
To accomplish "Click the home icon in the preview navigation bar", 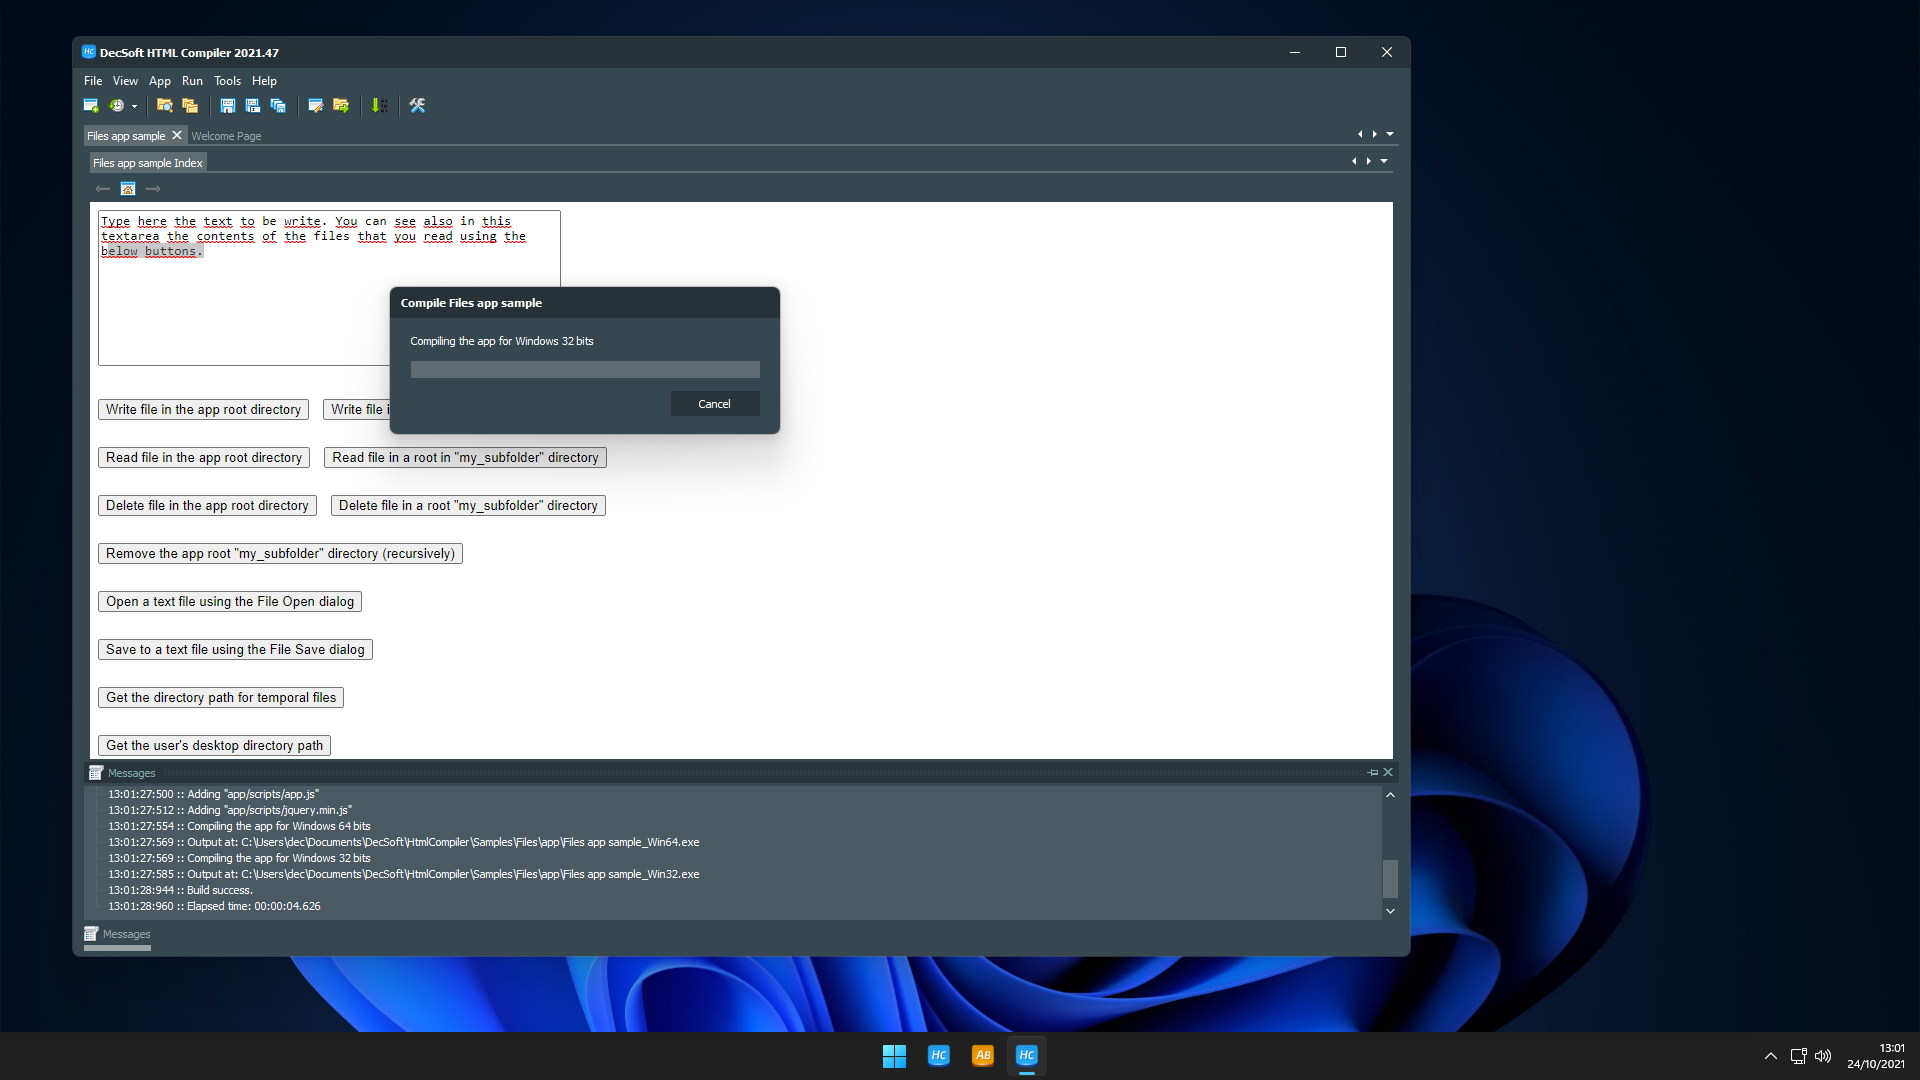I will point(127,188).
